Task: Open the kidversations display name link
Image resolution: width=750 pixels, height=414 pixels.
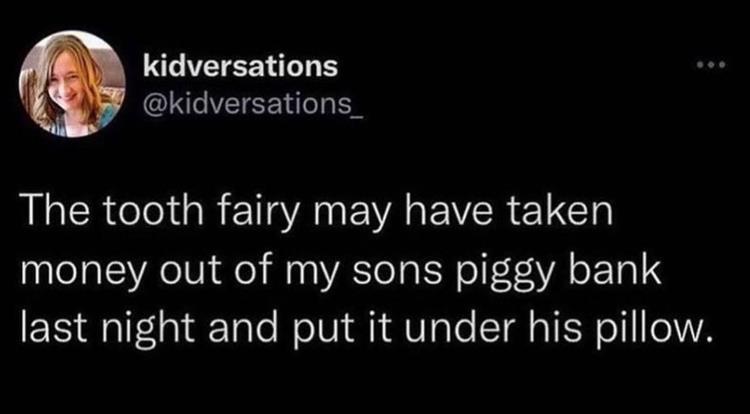Action: [240, 67]
